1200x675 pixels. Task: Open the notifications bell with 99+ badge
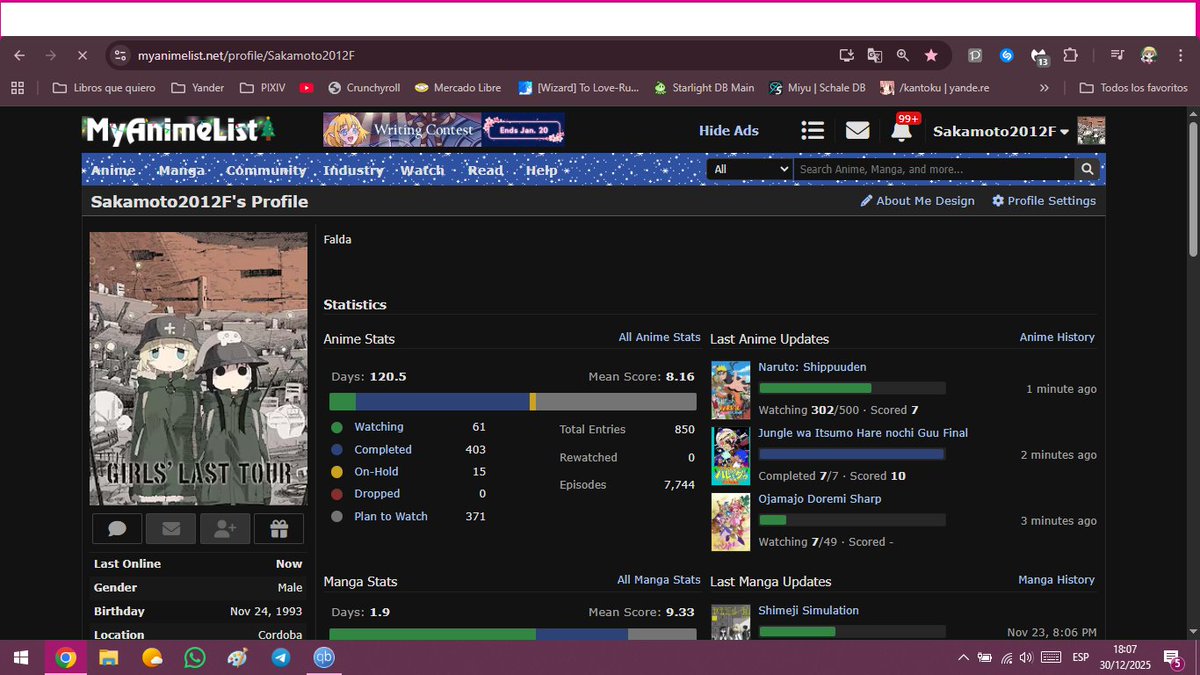pos(901,130)
